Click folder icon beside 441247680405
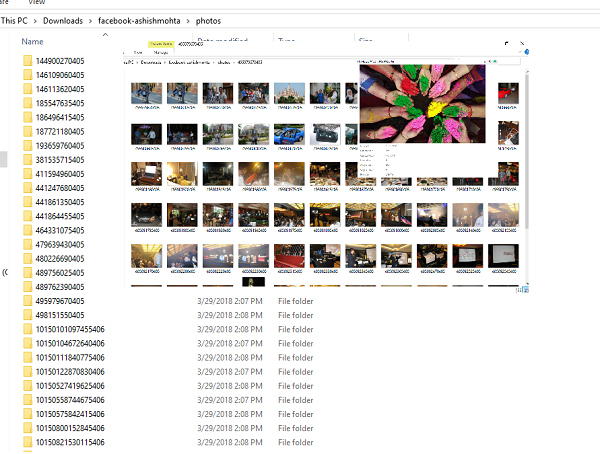 [x=28, y=188]
